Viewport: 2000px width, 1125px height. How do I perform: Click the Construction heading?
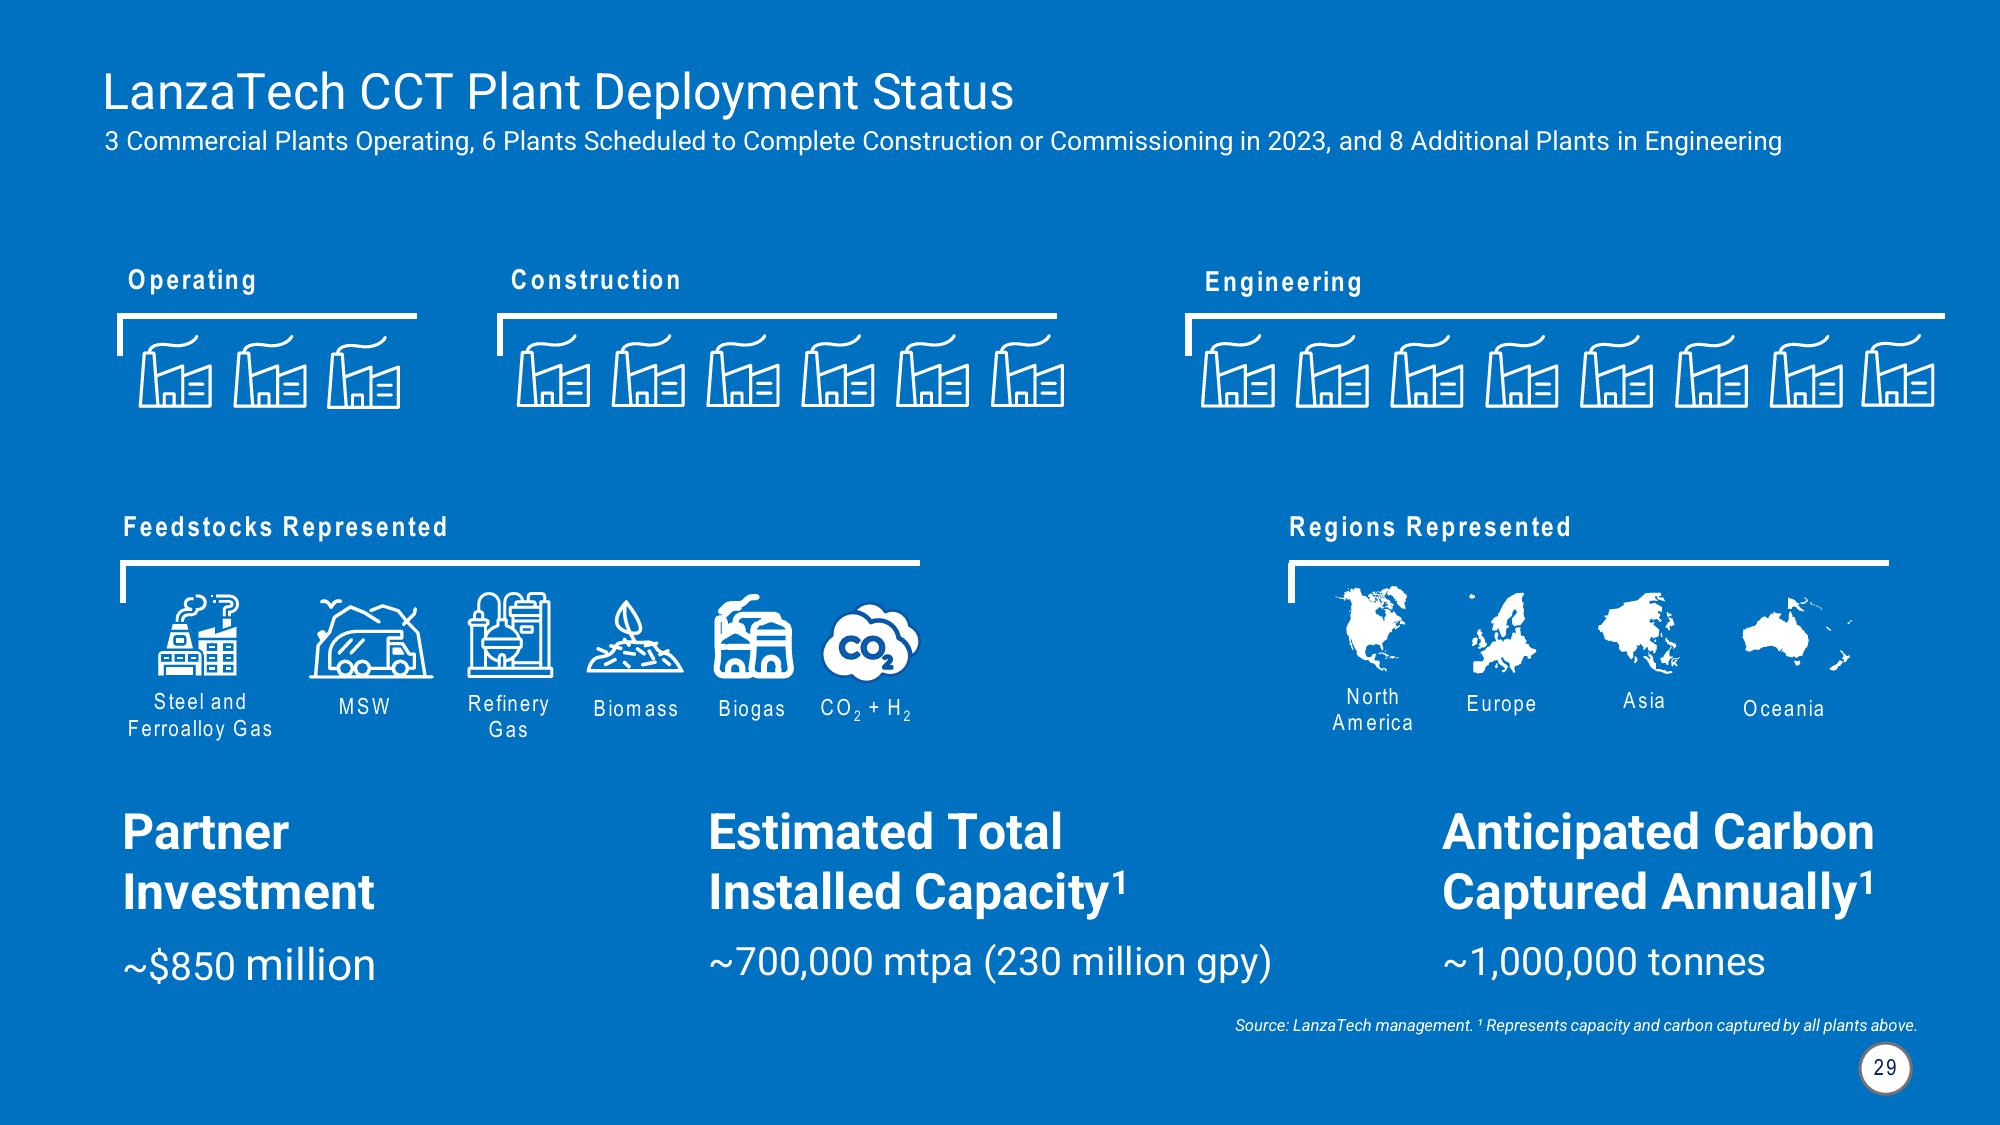[x=596, y=280]
